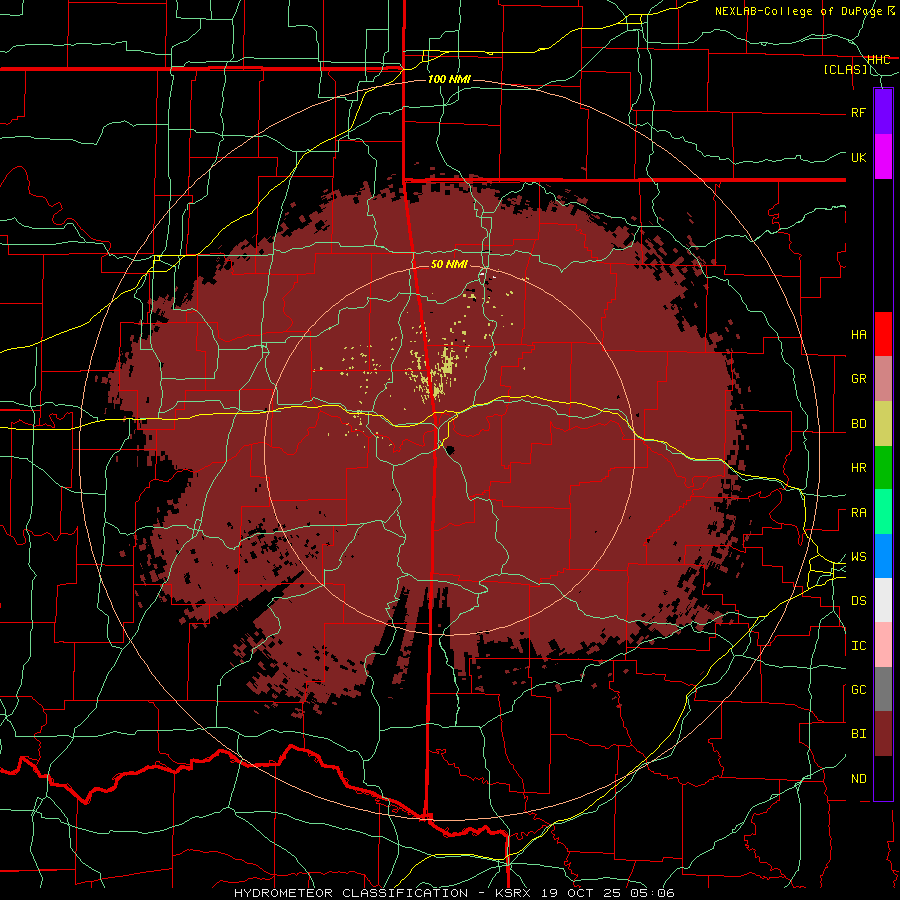This screenshot has height=900, width=900.
Task: Click the GC legend label
Action: tap(858, 690)
